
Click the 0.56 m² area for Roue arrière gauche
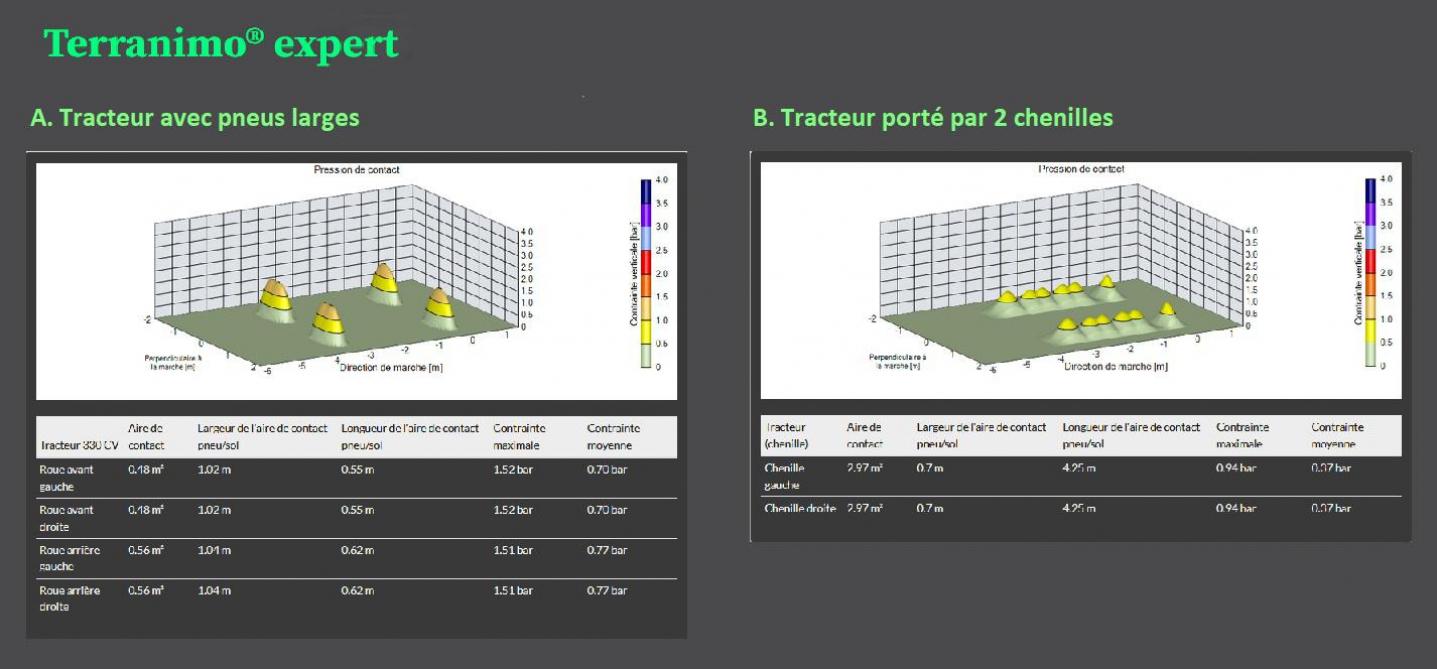point(146,550)
